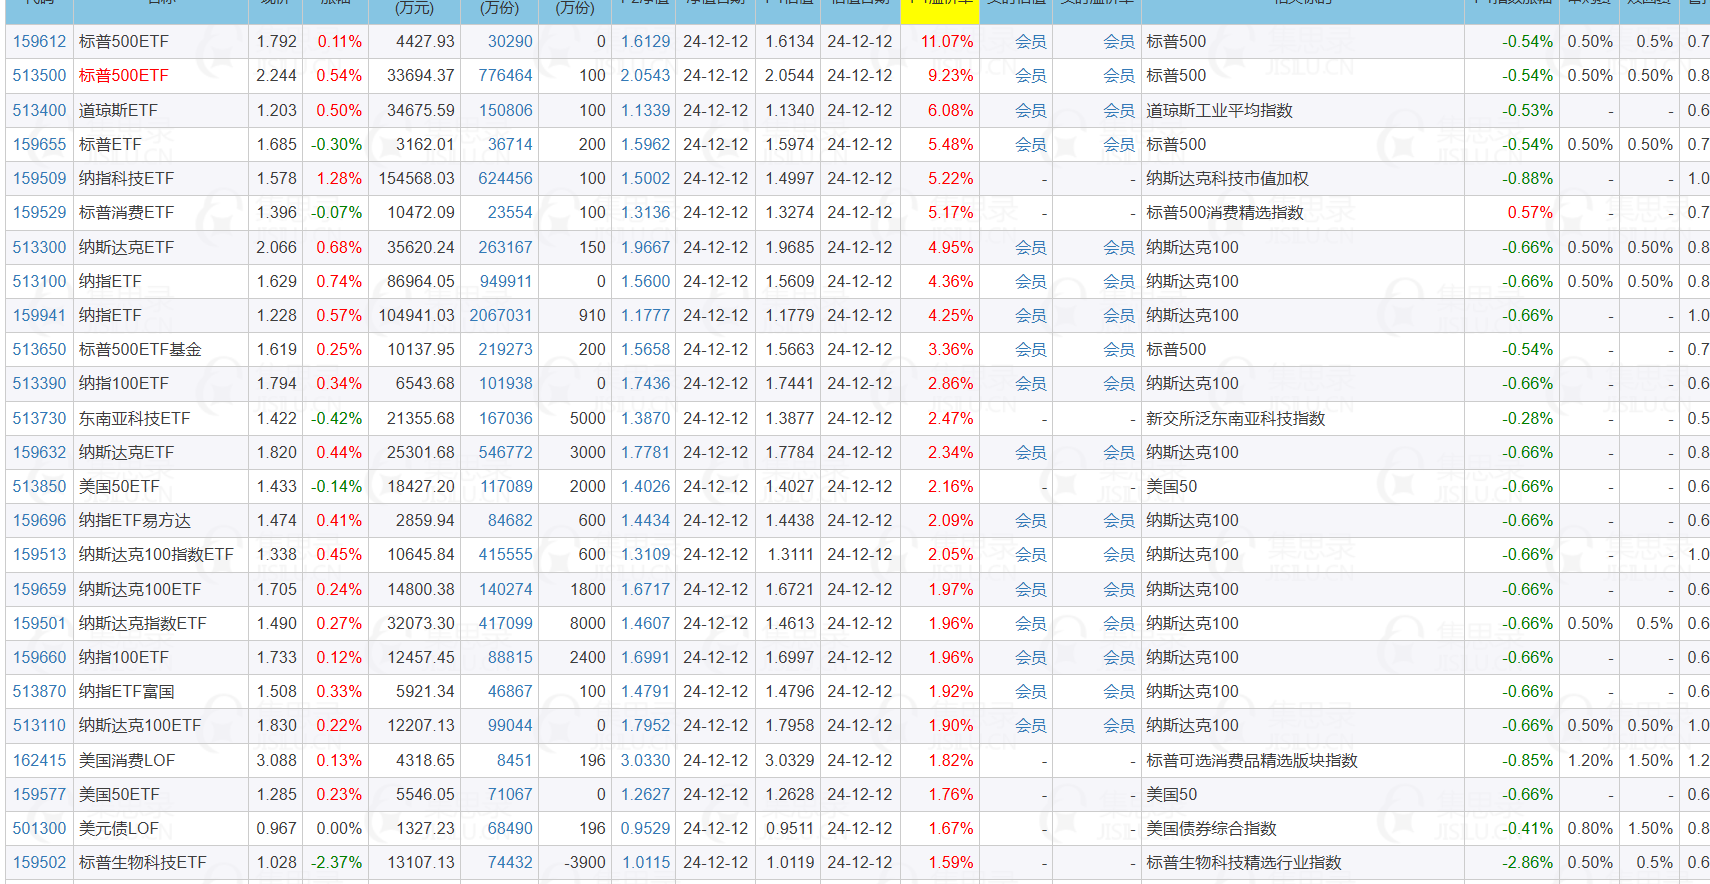This screenshot has height=884, width=1710.
Task: Click net value 3.0330 link
Action: coord(646,760)
